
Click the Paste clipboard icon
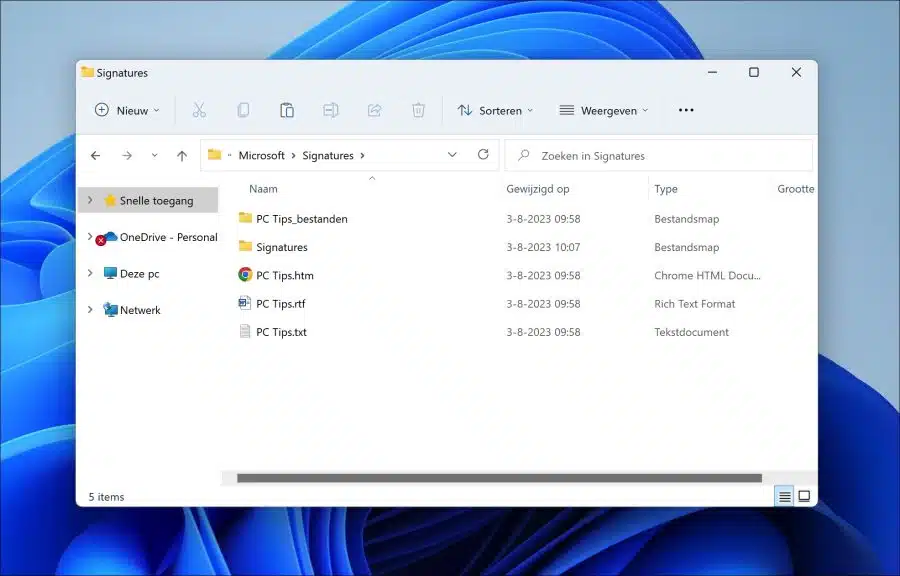click(x=287, y=110)
